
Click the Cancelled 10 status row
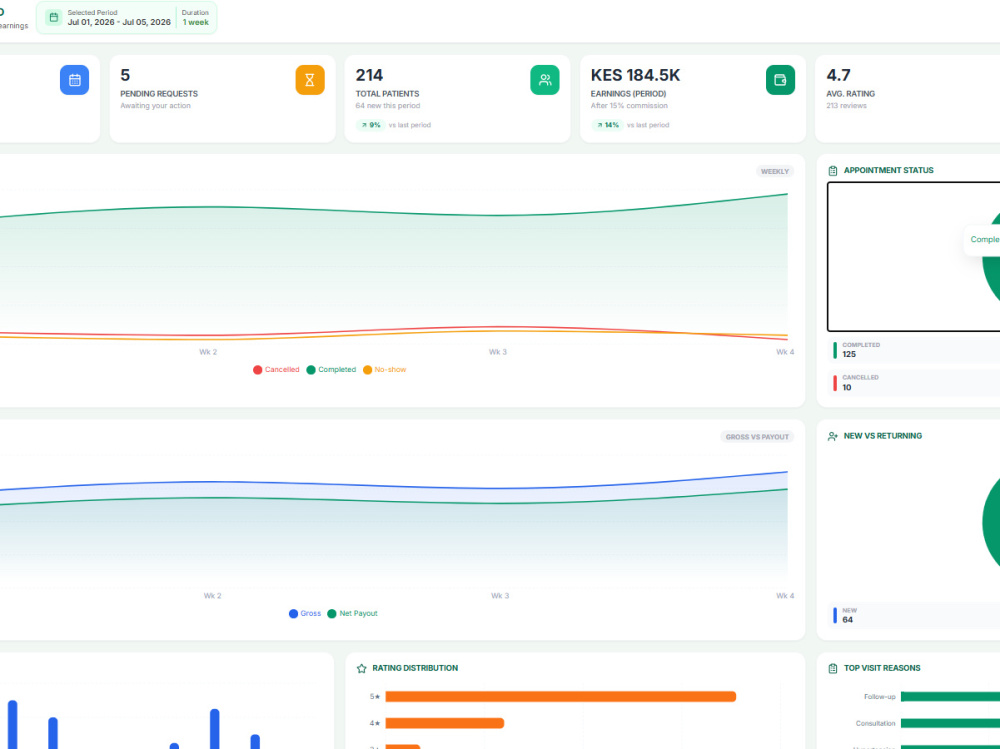(914, 383)
